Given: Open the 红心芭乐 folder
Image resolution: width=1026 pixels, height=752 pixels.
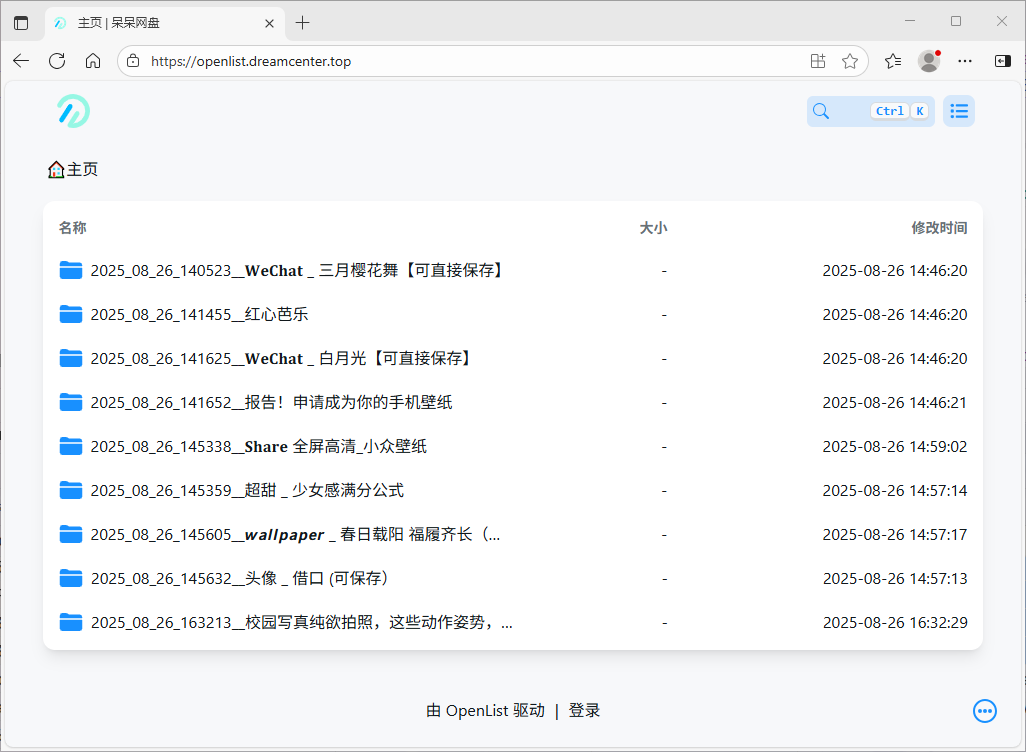Looking at the screenshot, I should [x=199, y=314].
